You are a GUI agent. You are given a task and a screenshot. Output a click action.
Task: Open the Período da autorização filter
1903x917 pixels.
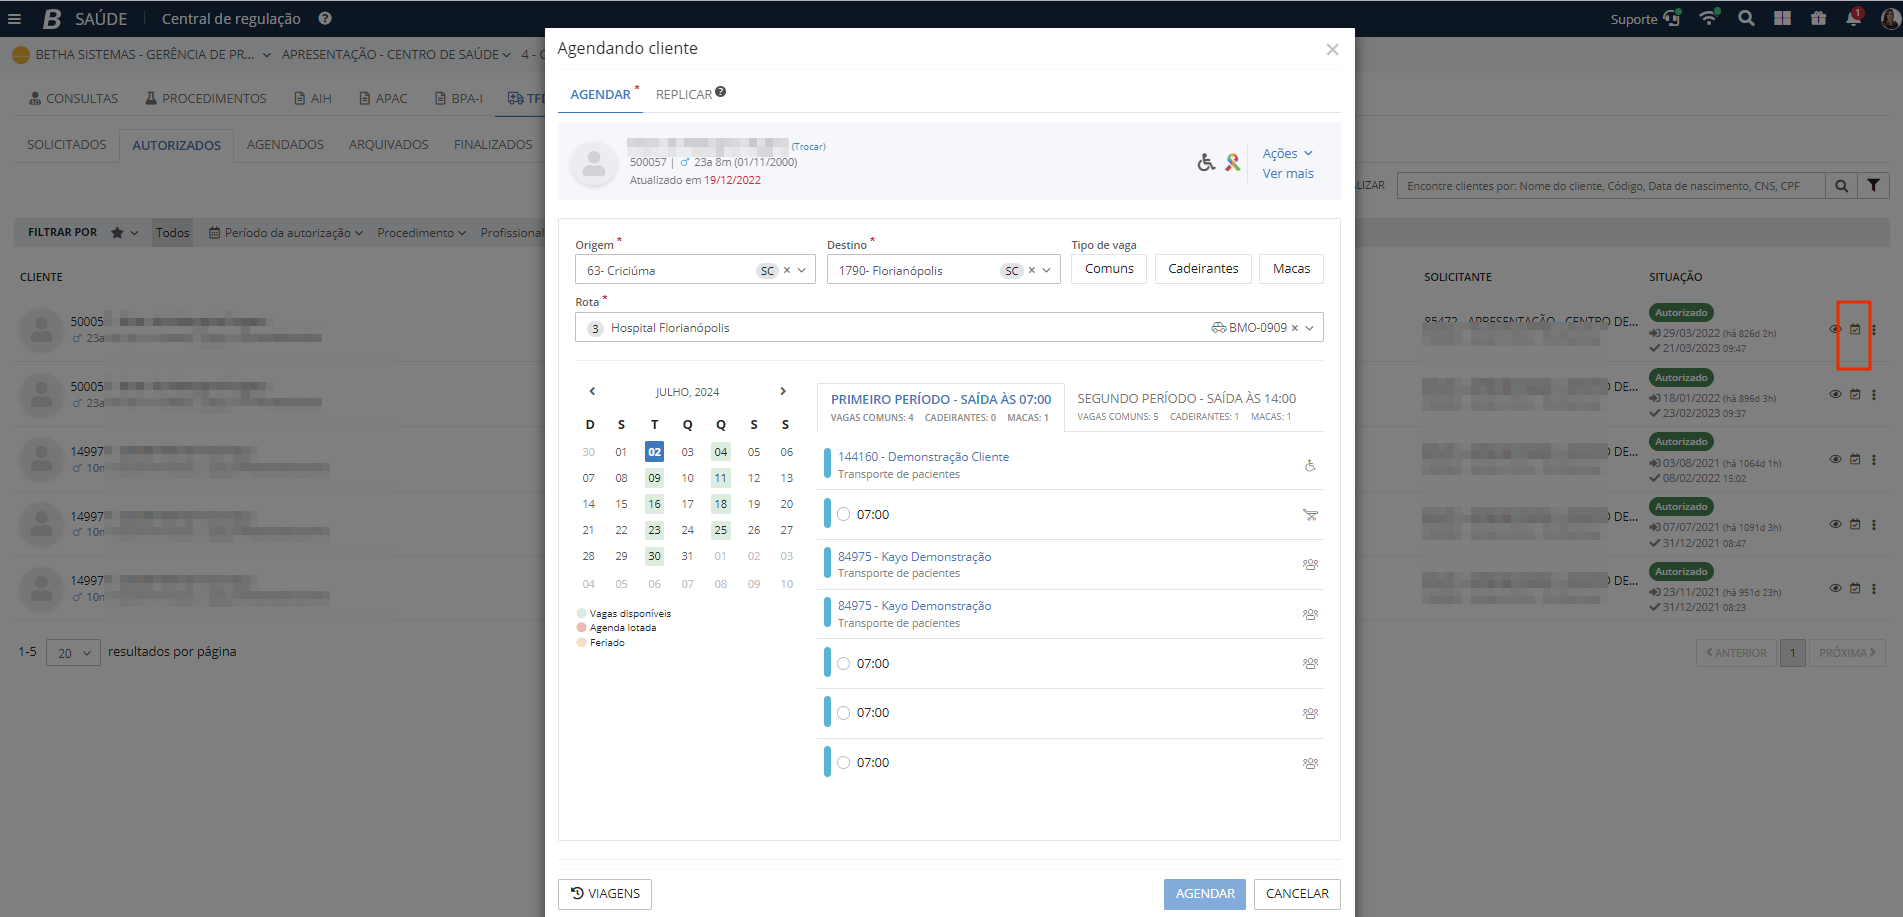pyautogui.click(x=286, y=233)
